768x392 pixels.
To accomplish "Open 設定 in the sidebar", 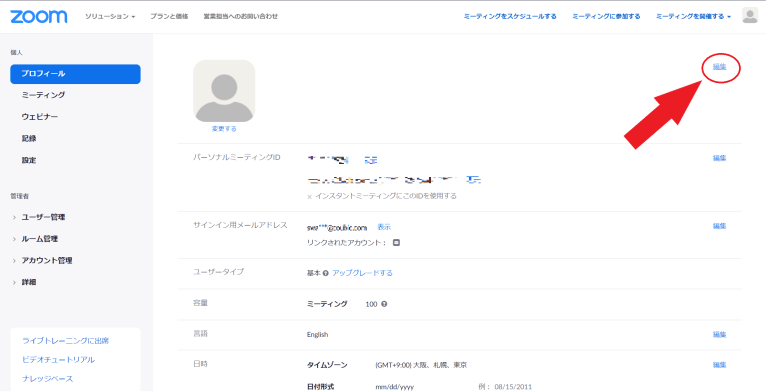I will [x=29, y=160].
